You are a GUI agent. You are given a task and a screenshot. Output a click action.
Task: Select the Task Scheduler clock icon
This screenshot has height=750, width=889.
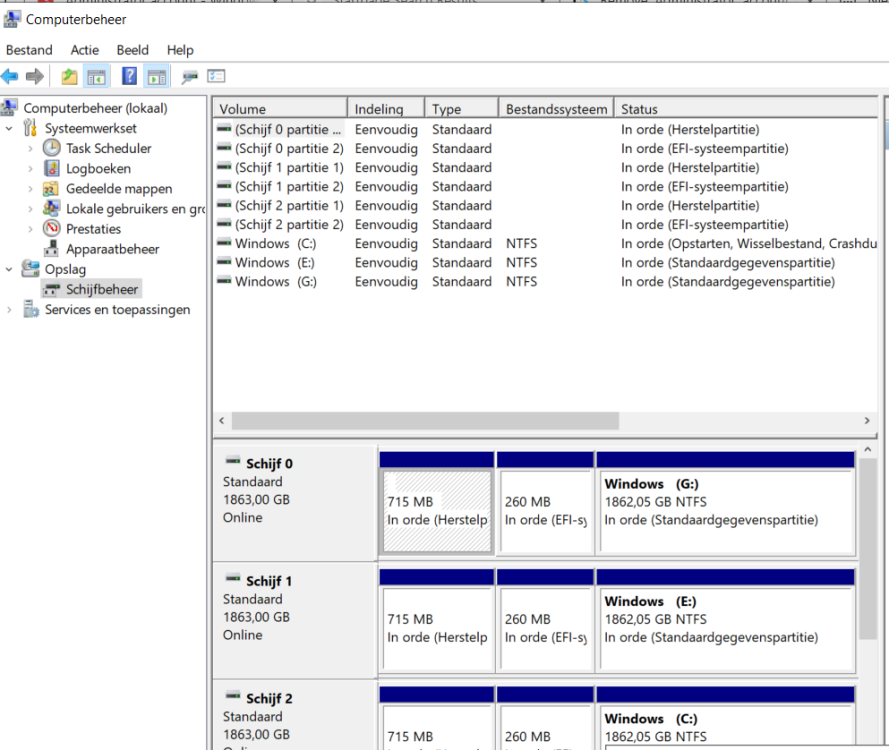51,148
